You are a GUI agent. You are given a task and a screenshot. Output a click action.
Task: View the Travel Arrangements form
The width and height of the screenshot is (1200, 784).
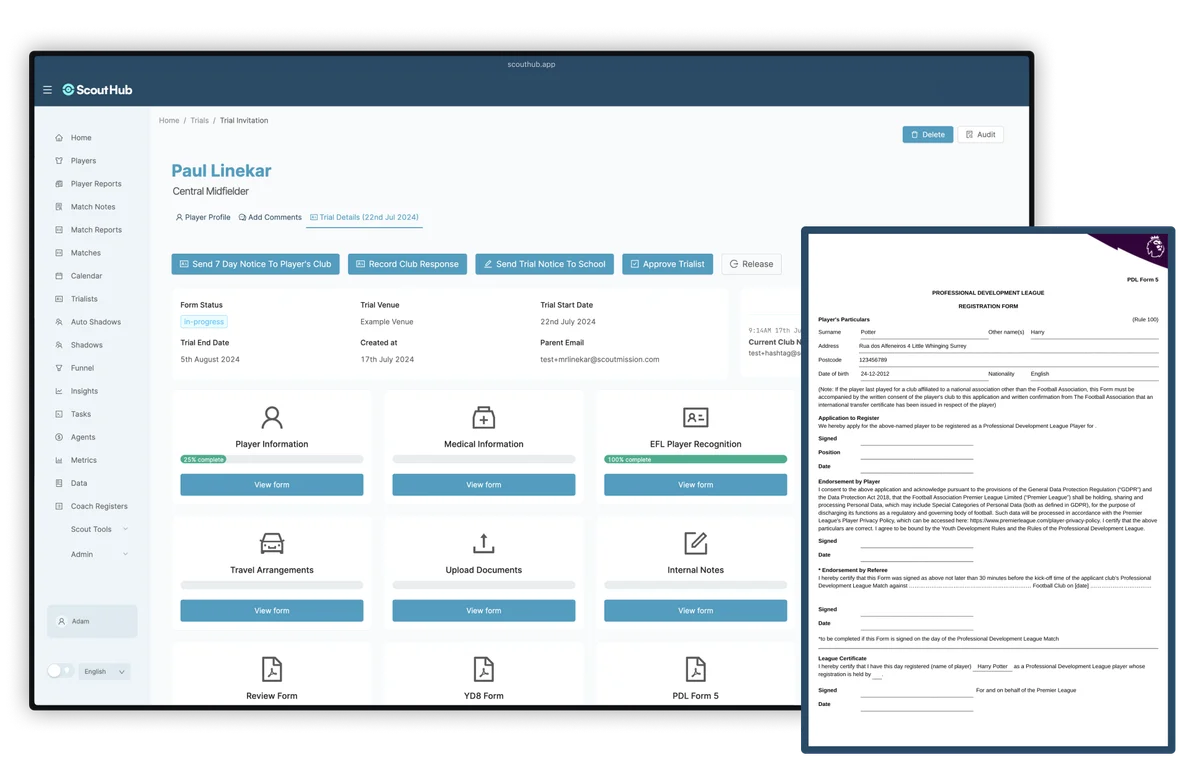[x=272, y=610]
